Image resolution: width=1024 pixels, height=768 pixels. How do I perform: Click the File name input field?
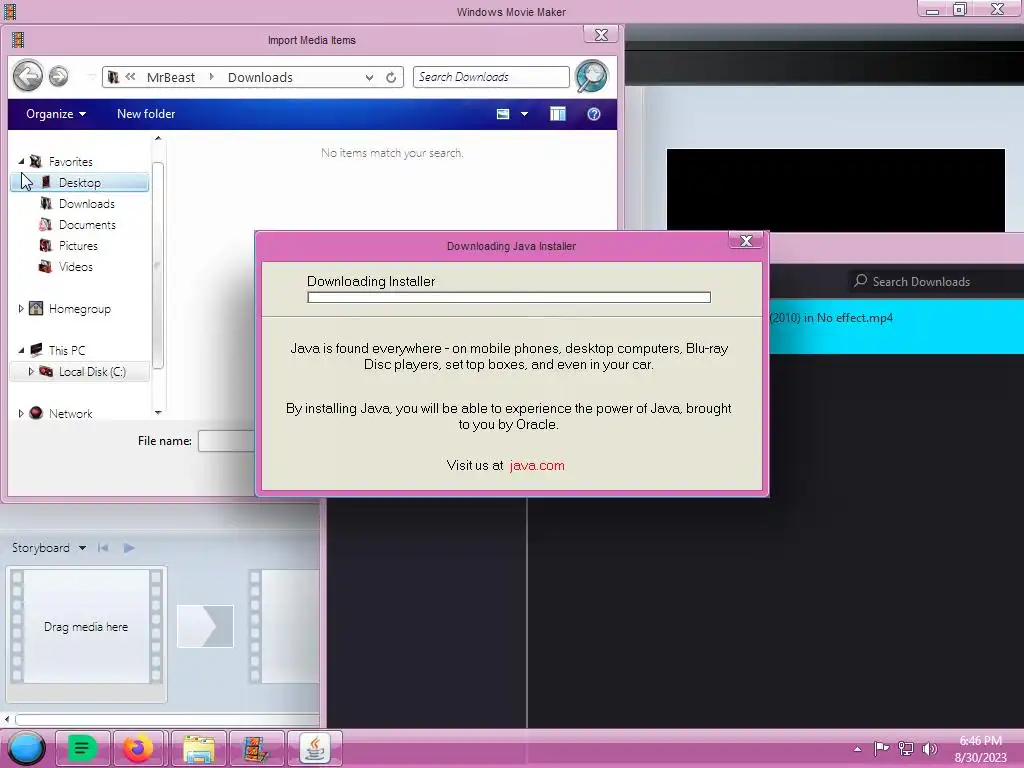(x=226, y=441)
